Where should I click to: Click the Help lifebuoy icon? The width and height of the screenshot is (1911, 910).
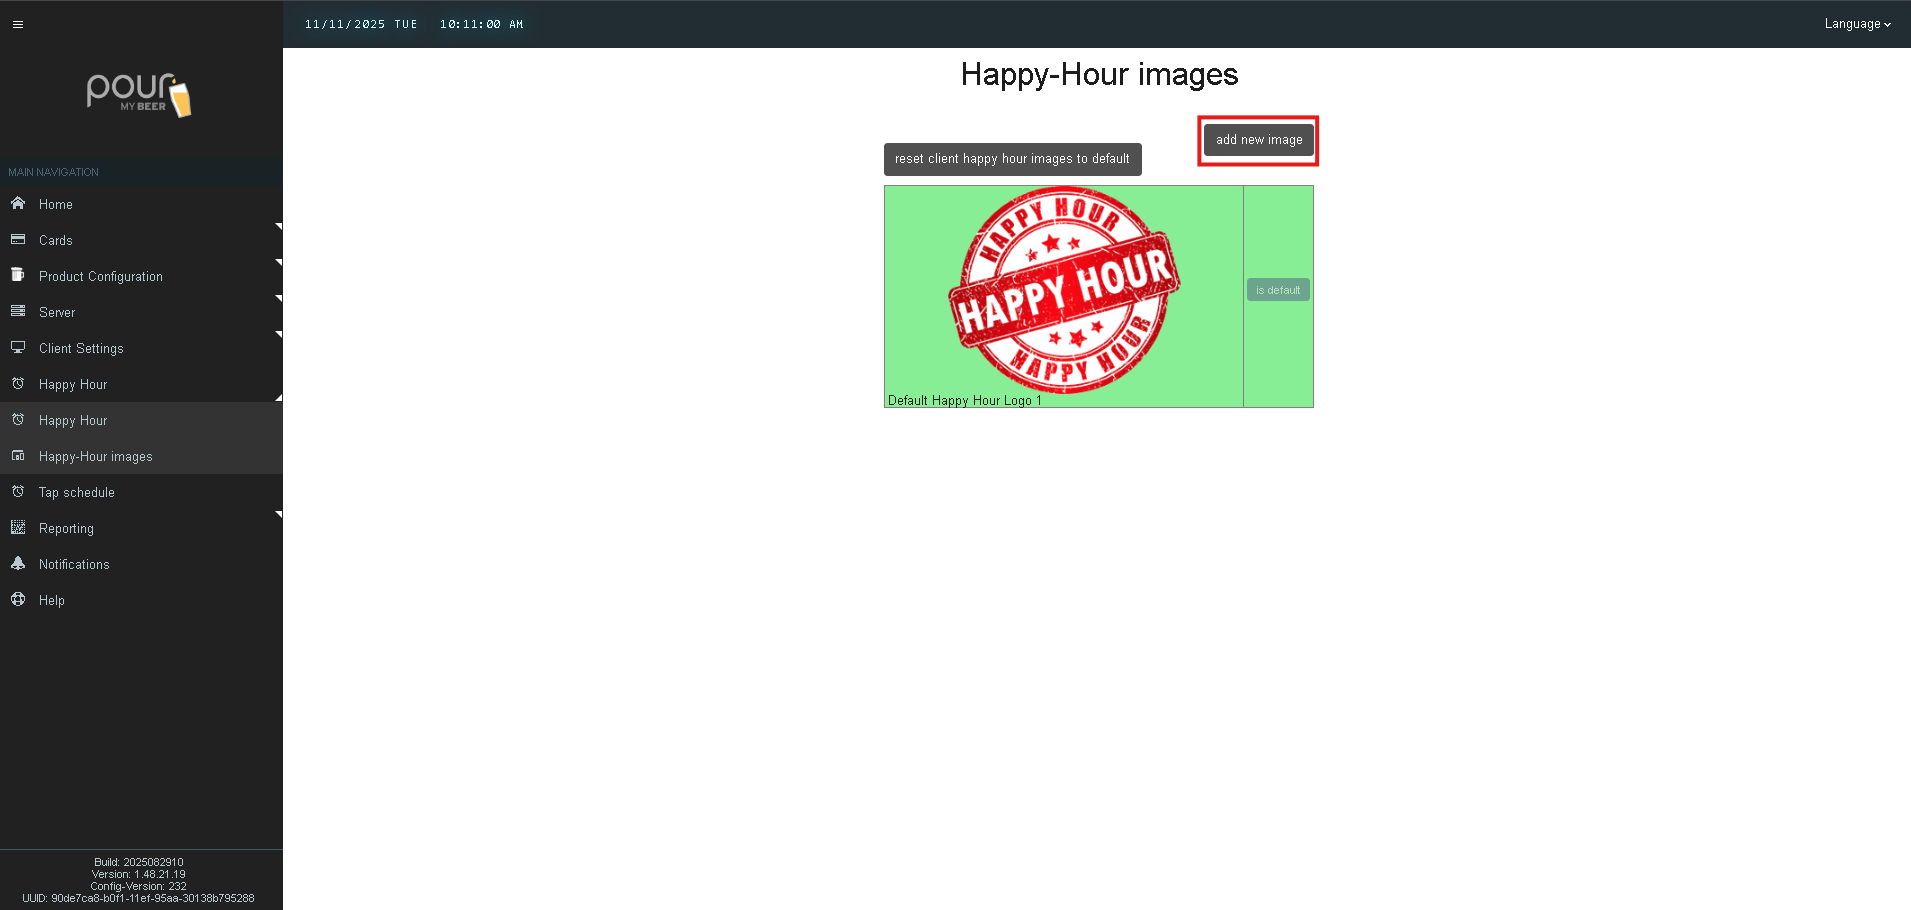[x=18, y=600]
